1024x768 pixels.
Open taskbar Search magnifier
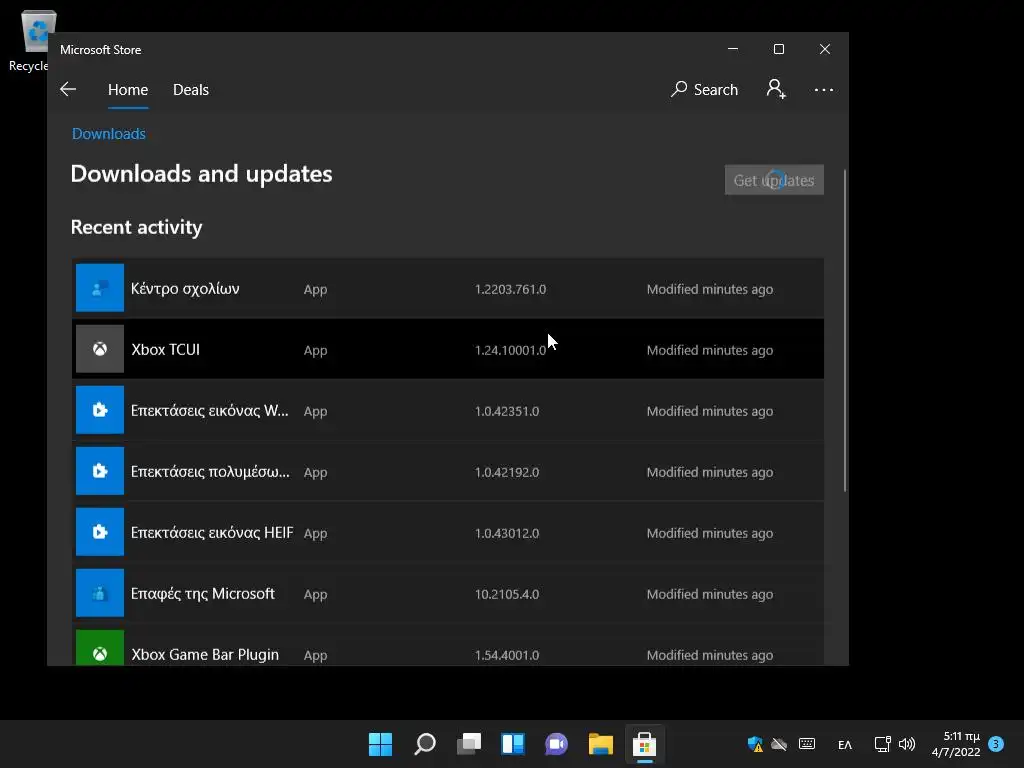click(x=424, y=744)
